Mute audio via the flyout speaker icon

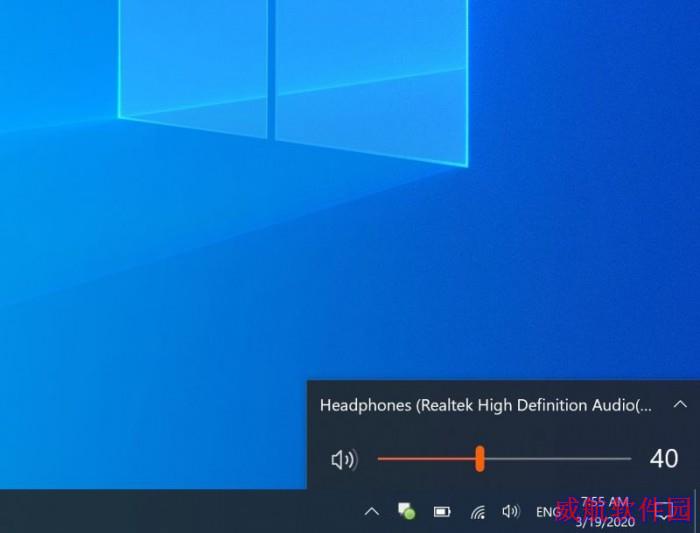click(344, 459)
